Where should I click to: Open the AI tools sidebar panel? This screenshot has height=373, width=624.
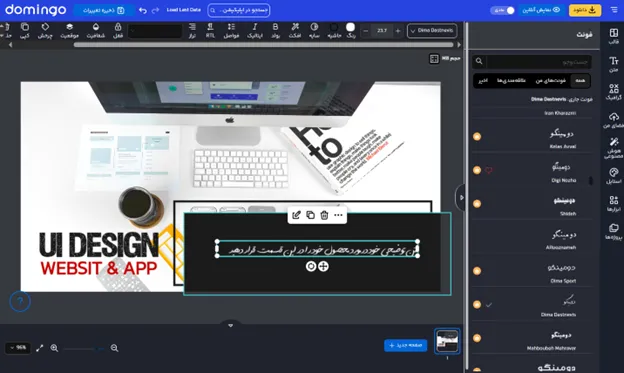(x=613, y=148)
